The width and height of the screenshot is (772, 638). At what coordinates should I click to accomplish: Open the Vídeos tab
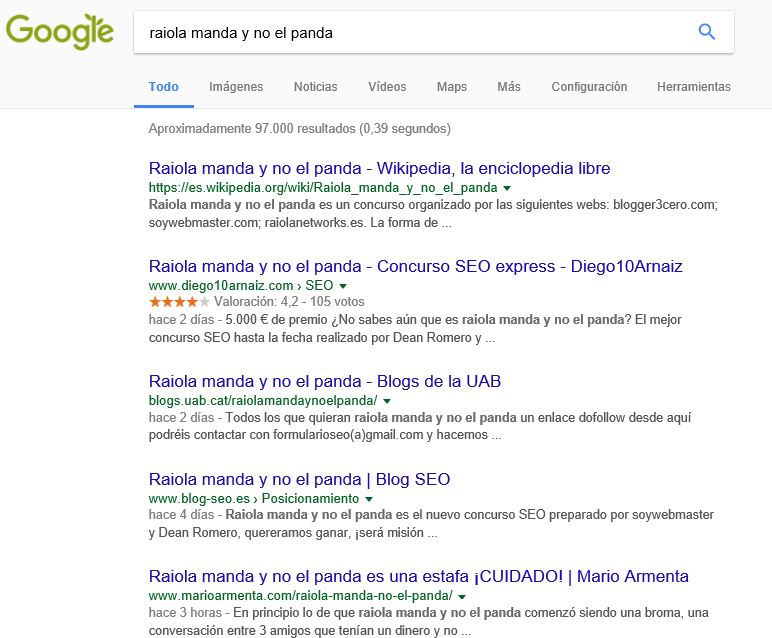[387, 87]
